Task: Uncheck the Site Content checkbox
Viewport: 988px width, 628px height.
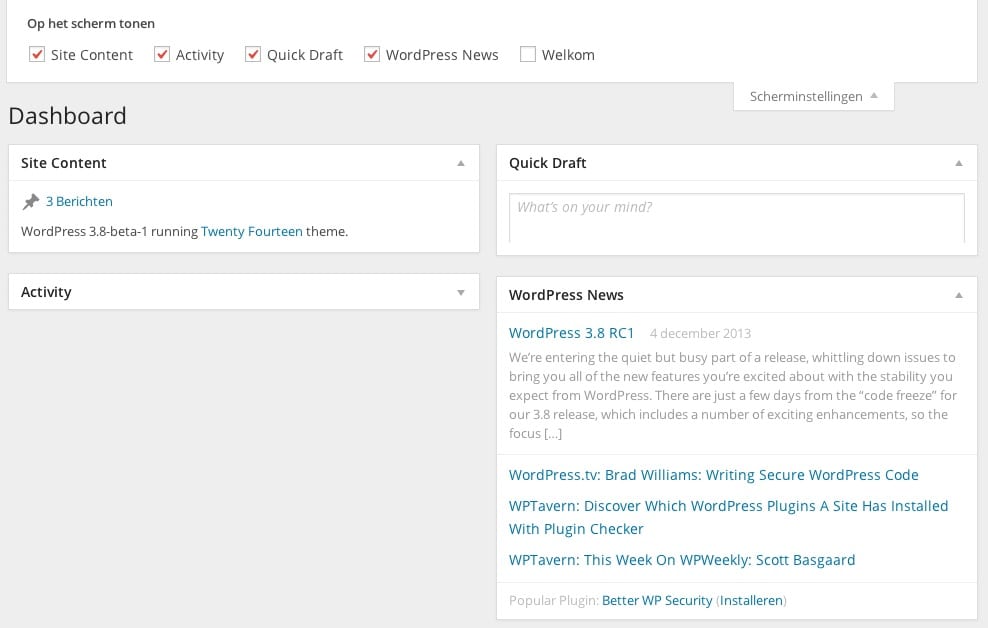Action: click(x=37, y=54)
